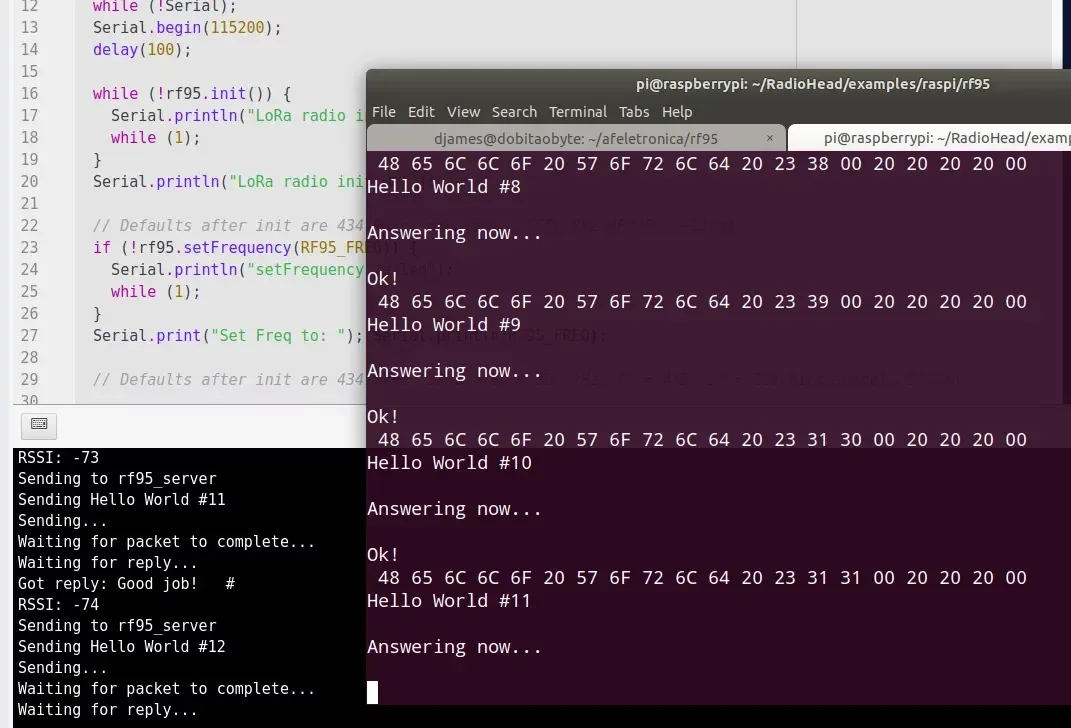
Task: Click 'Hello World #8' terminal output line
Action: [443, 186]
